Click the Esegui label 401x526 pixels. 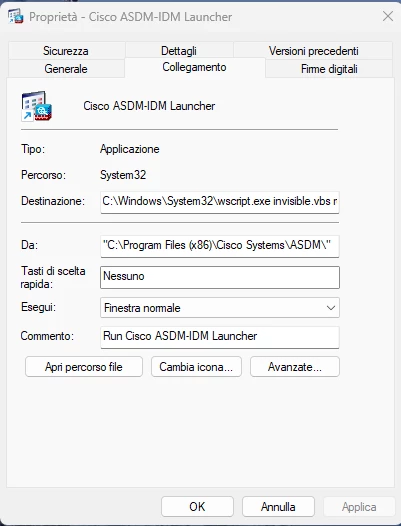(38, 307)
